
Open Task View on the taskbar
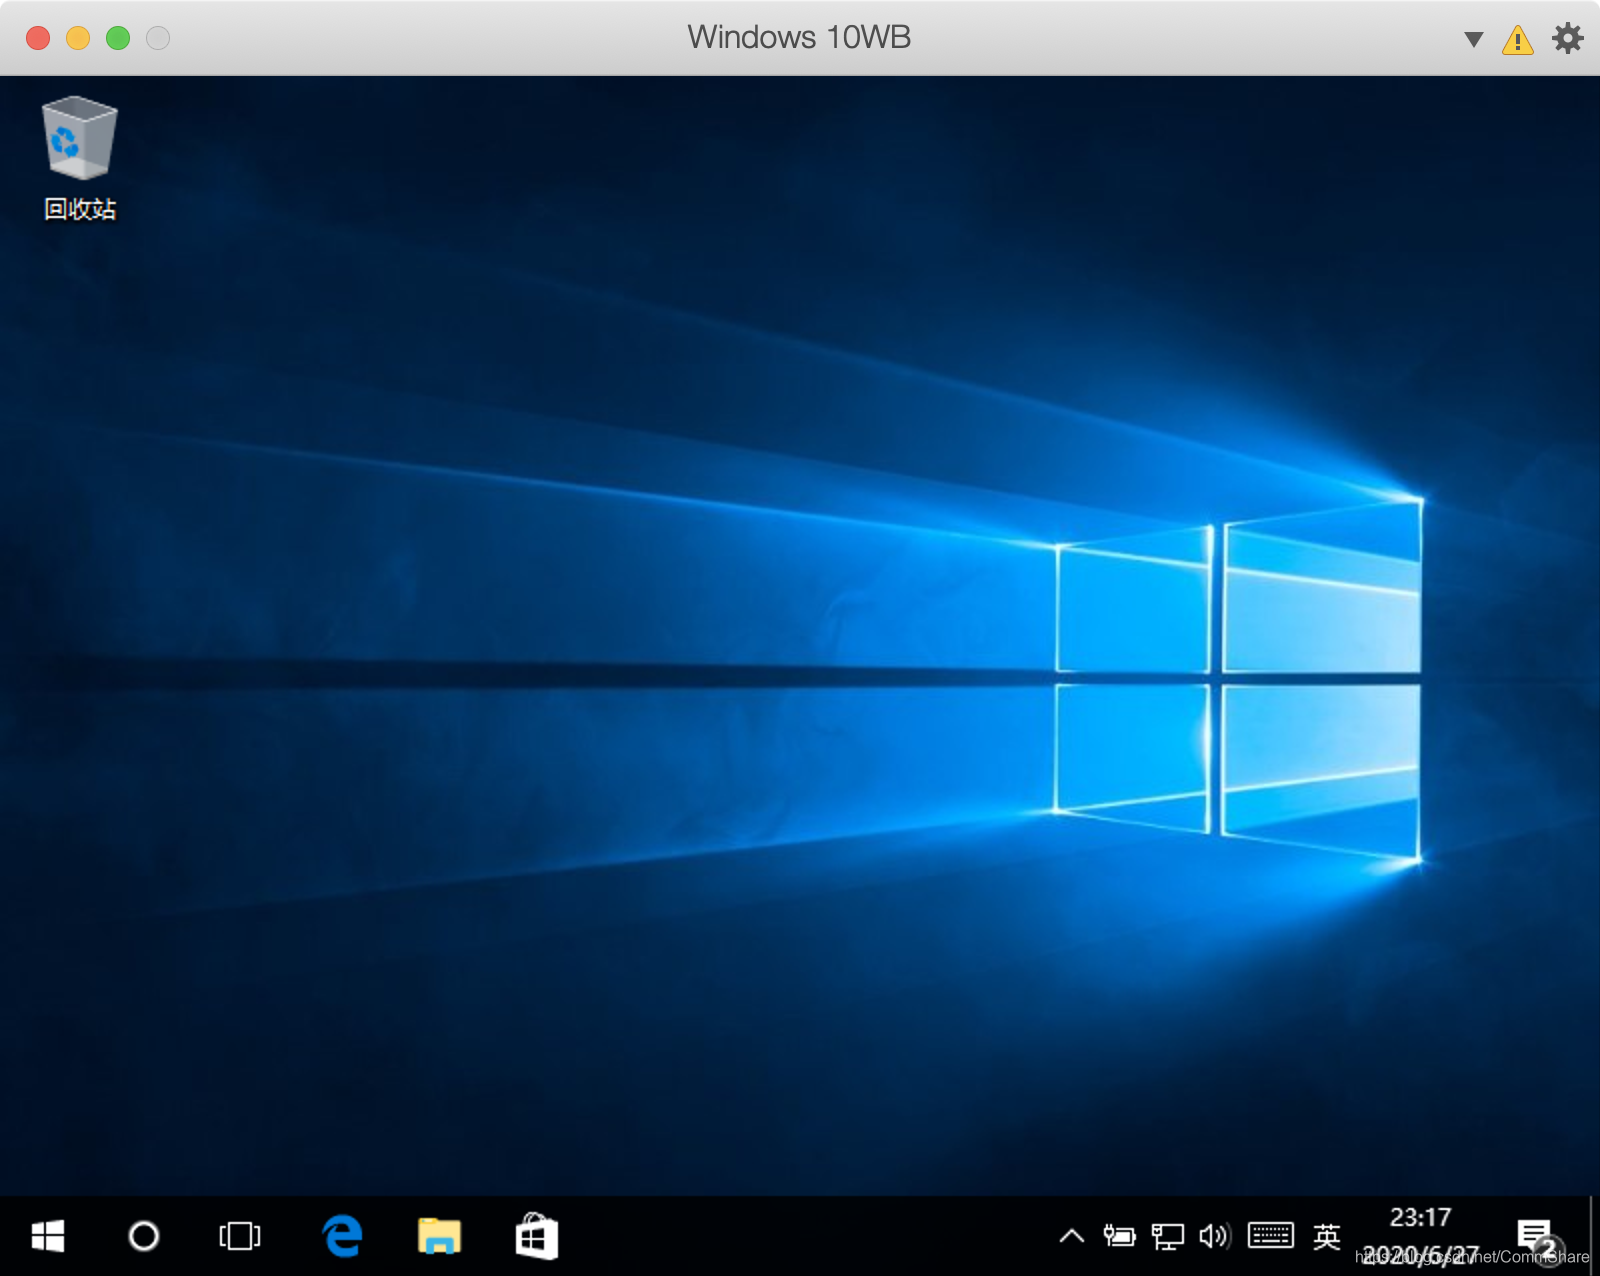click(240, 1237)
